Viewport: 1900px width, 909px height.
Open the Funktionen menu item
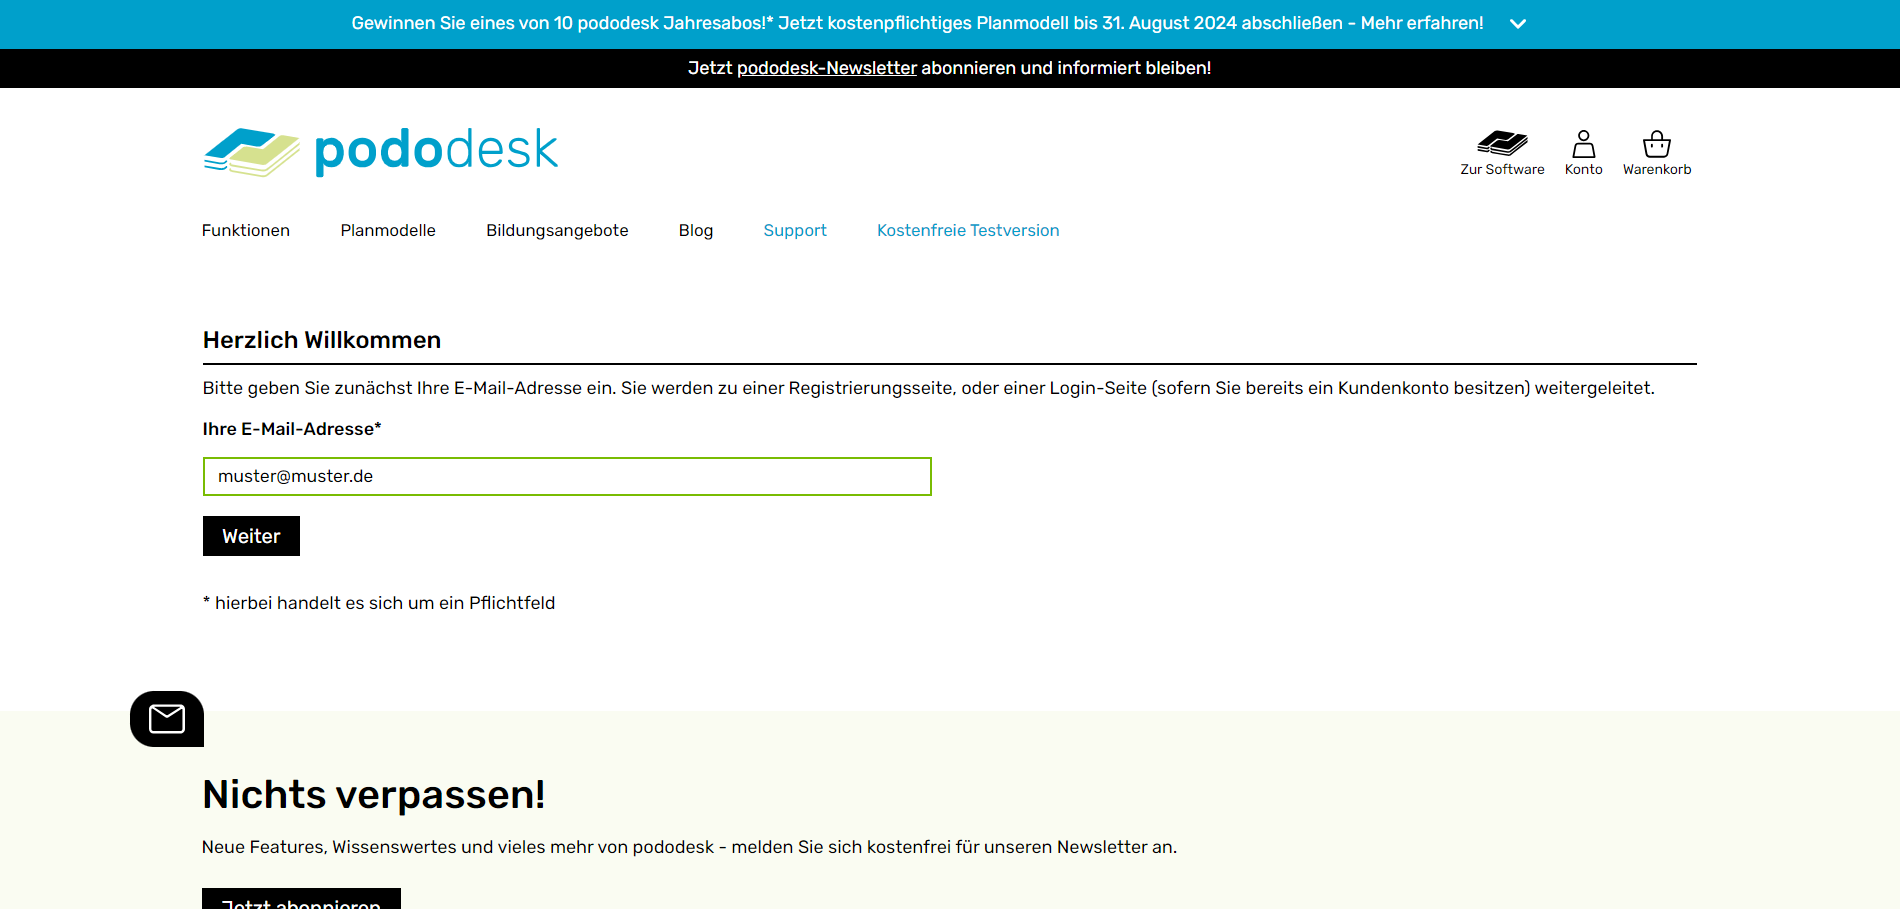(x=246, y=230)
